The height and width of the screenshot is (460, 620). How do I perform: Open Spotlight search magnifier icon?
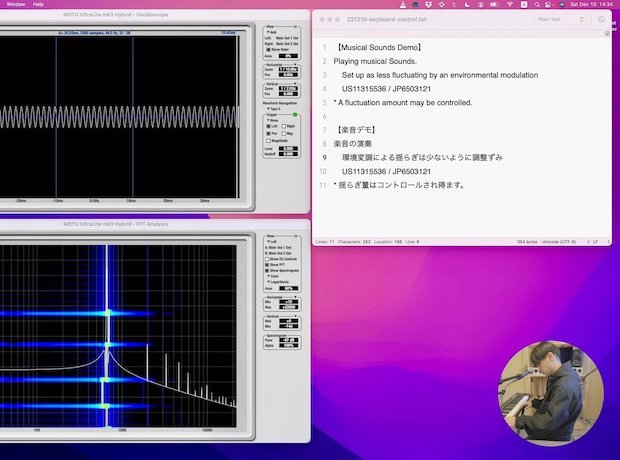pyautogui.click(x=537, y=5)
